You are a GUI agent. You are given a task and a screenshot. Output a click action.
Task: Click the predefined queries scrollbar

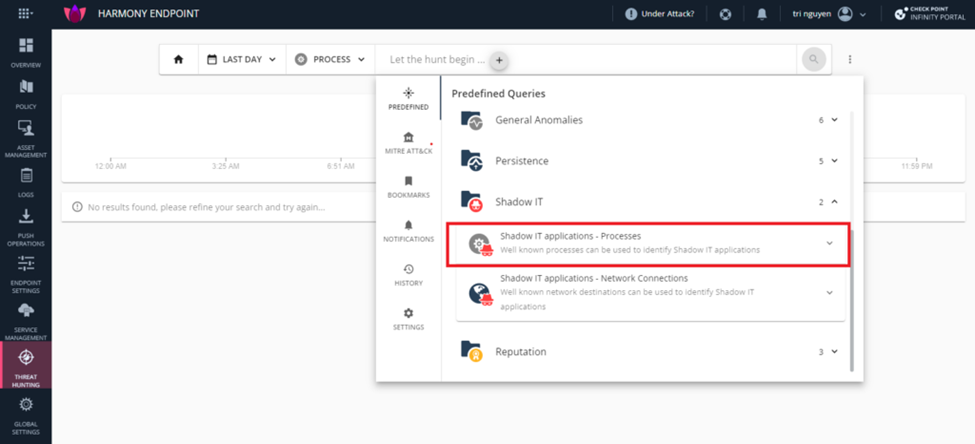click(x=851, y=300)
